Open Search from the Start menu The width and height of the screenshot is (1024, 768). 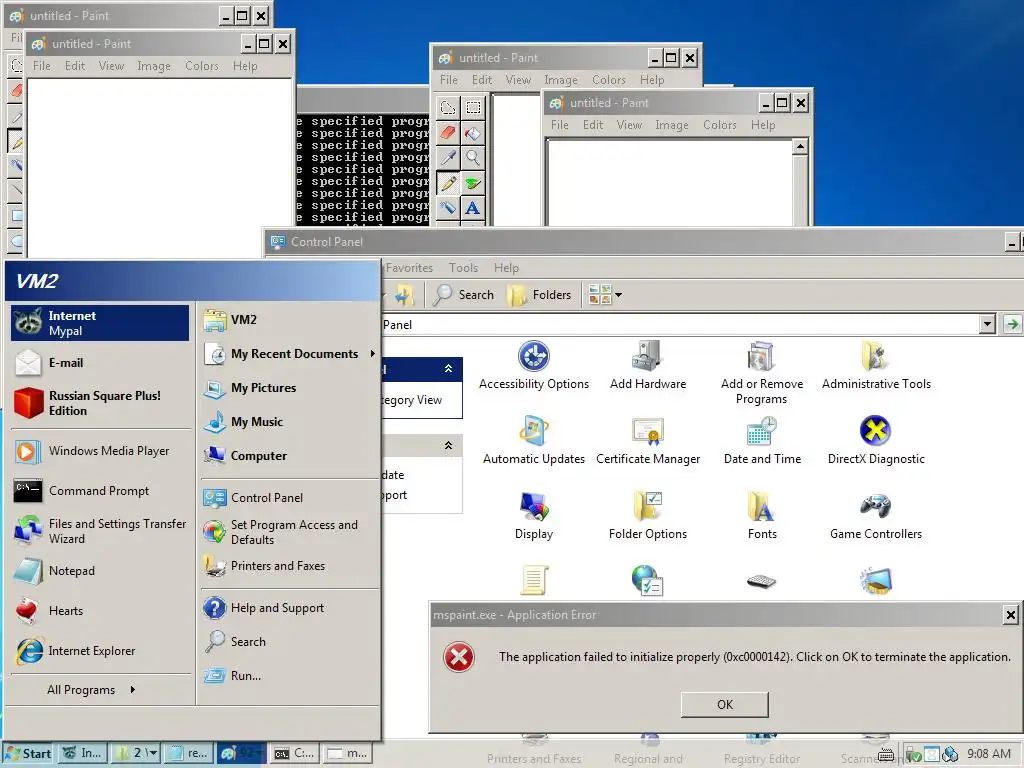289,641
